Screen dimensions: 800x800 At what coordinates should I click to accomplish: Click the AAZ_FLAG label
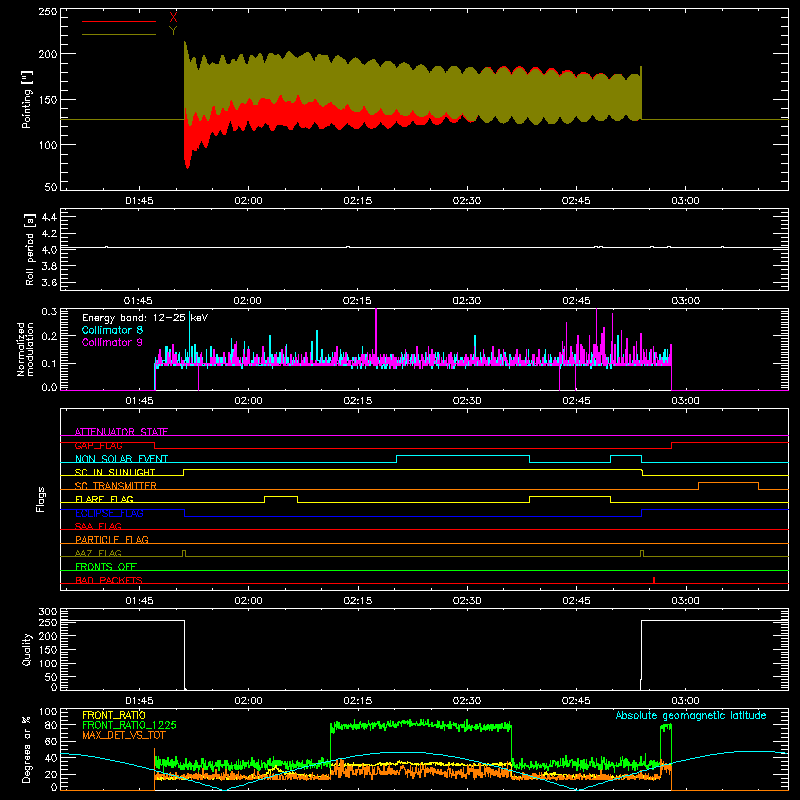click(98, 553)
